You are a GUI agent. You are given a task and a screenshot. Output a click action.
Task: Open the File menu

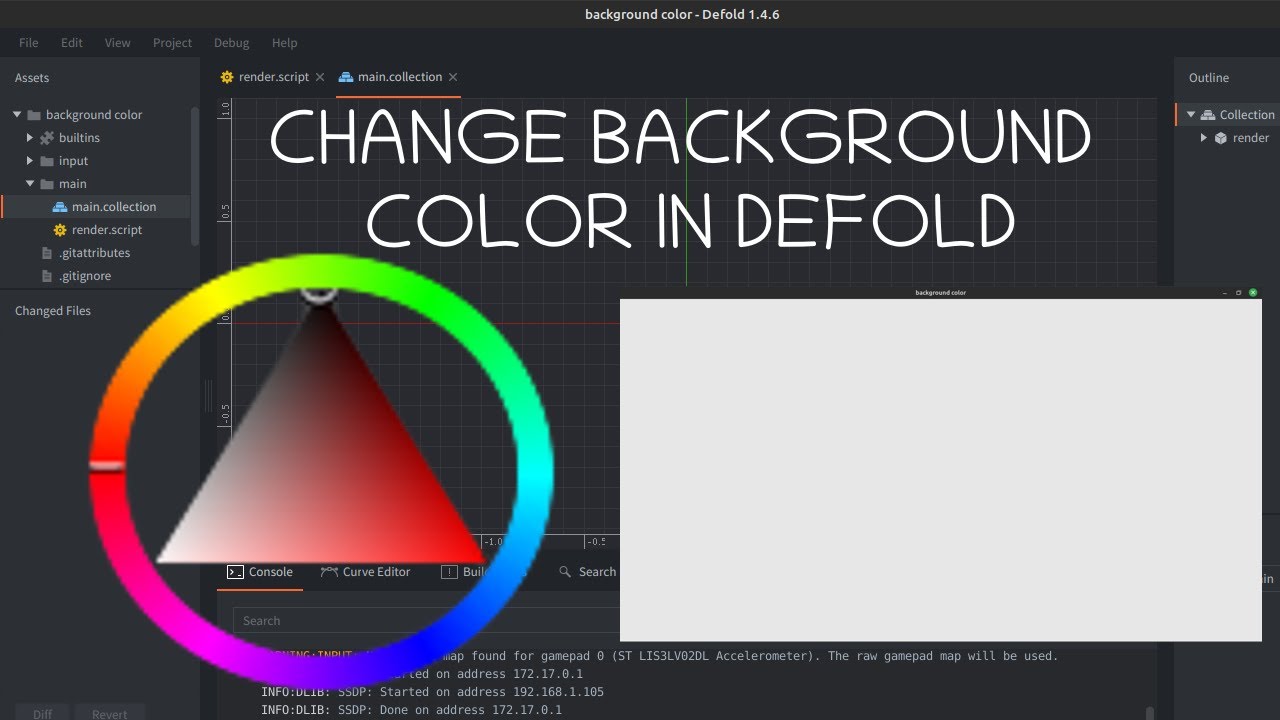(x=29, y=43)
